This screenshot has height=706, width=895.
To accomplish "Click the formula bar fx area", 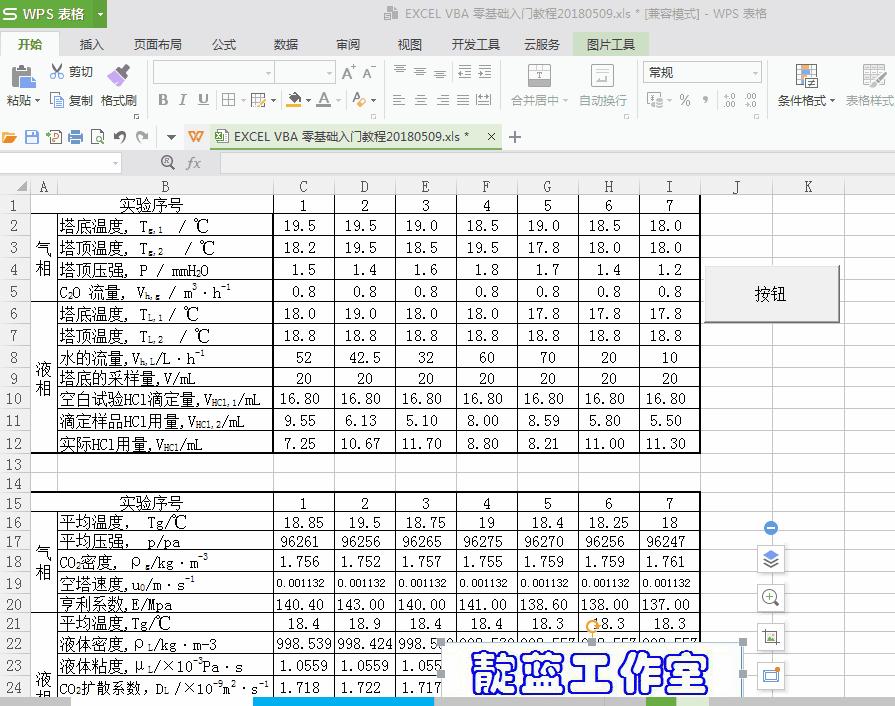I will 195,162.
